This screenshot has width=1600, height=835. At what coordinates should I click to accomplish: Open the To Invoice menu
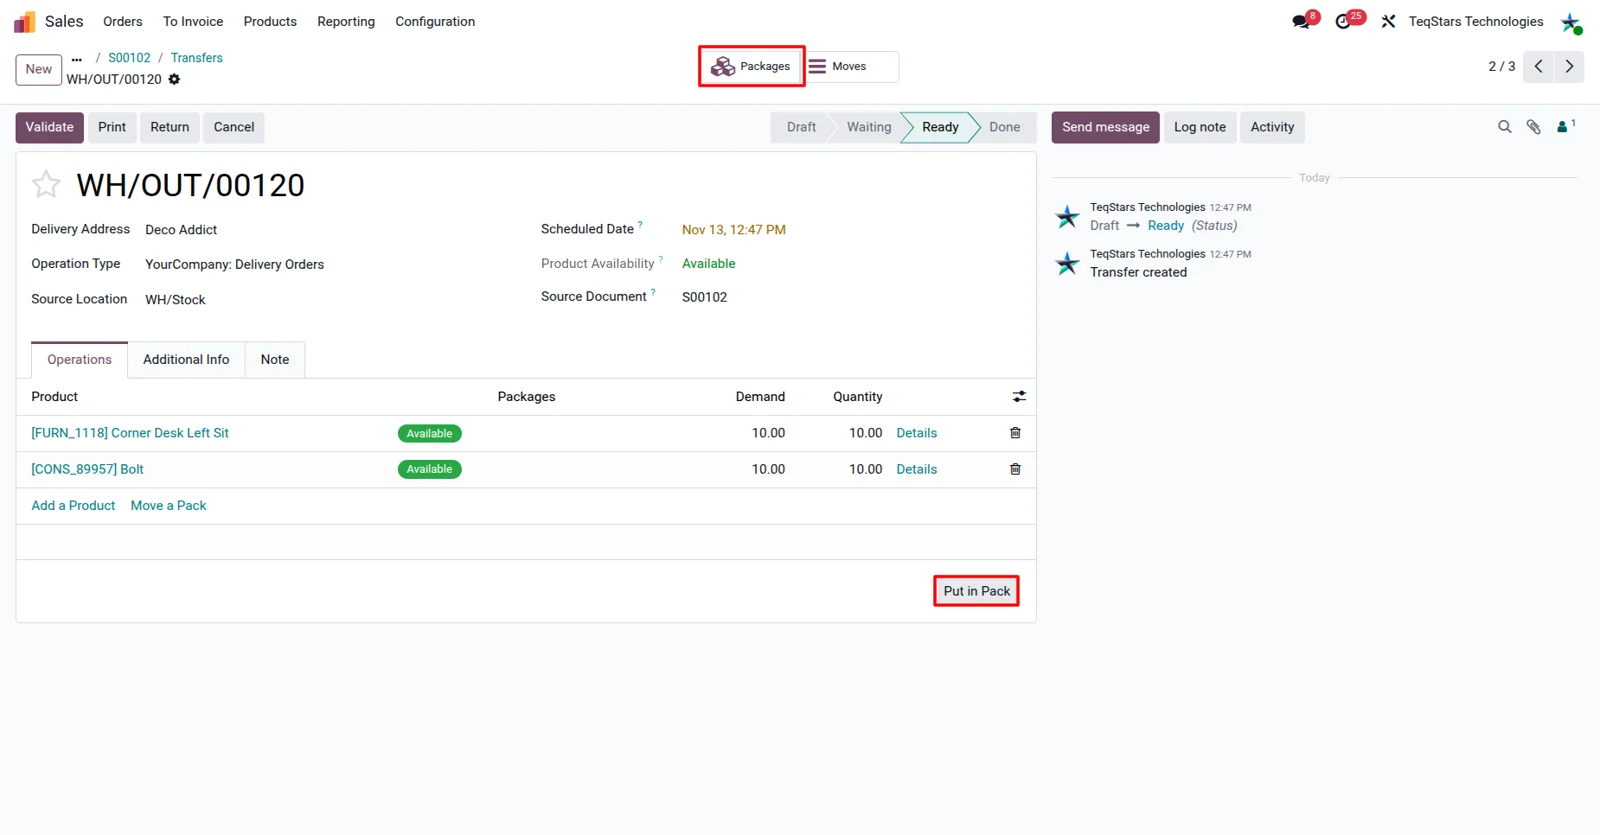(x=193, y=21)
